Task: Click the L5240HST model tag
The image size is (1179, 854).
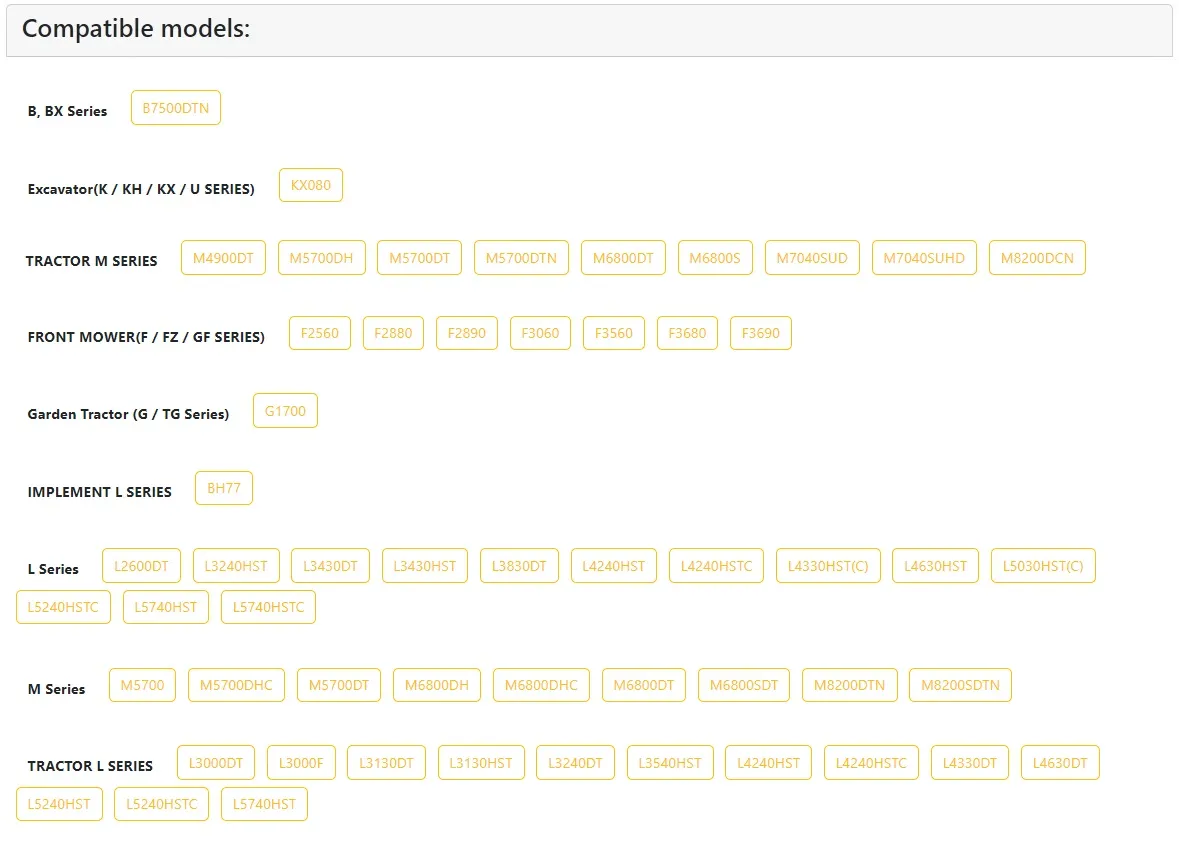Action: tap(59, 804)
